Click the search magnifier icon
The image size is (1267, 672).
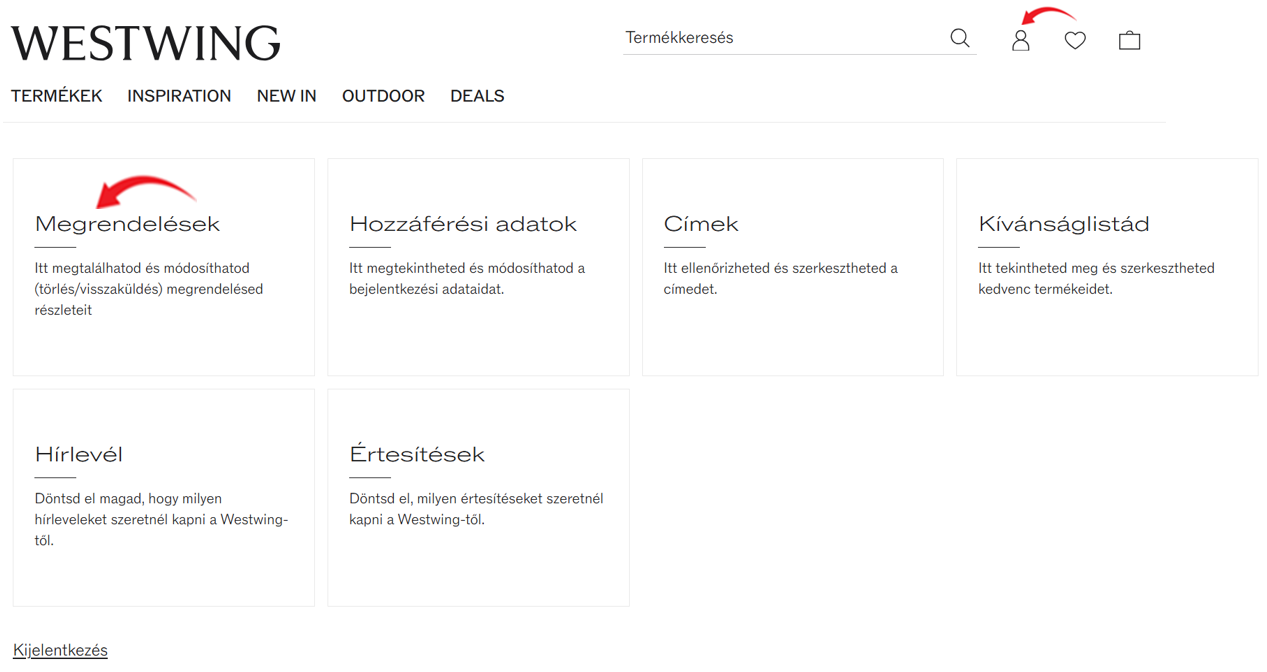(960, 38)
